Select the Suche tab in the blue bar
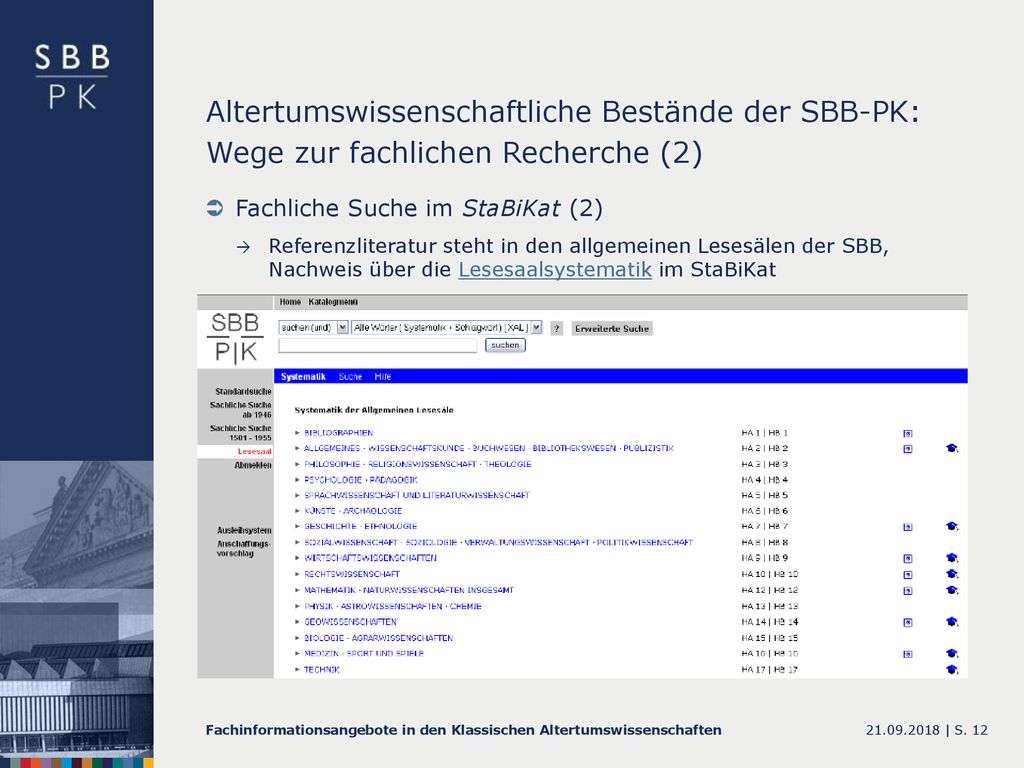The width and height of the screenshot is (1024, 768). [x=350, y=377]
